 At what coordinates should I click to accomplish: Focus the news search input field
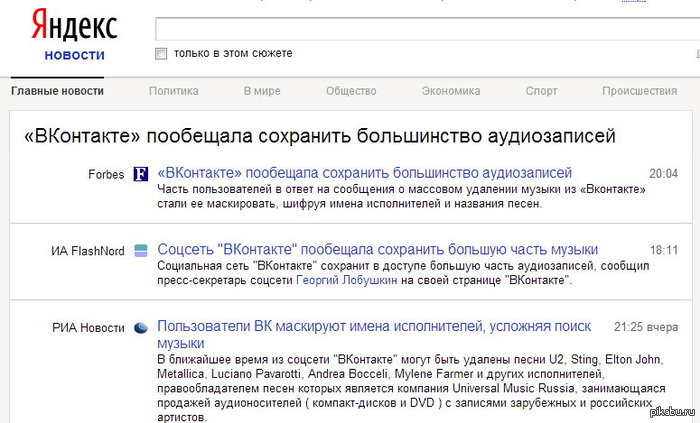pos(420,27)
